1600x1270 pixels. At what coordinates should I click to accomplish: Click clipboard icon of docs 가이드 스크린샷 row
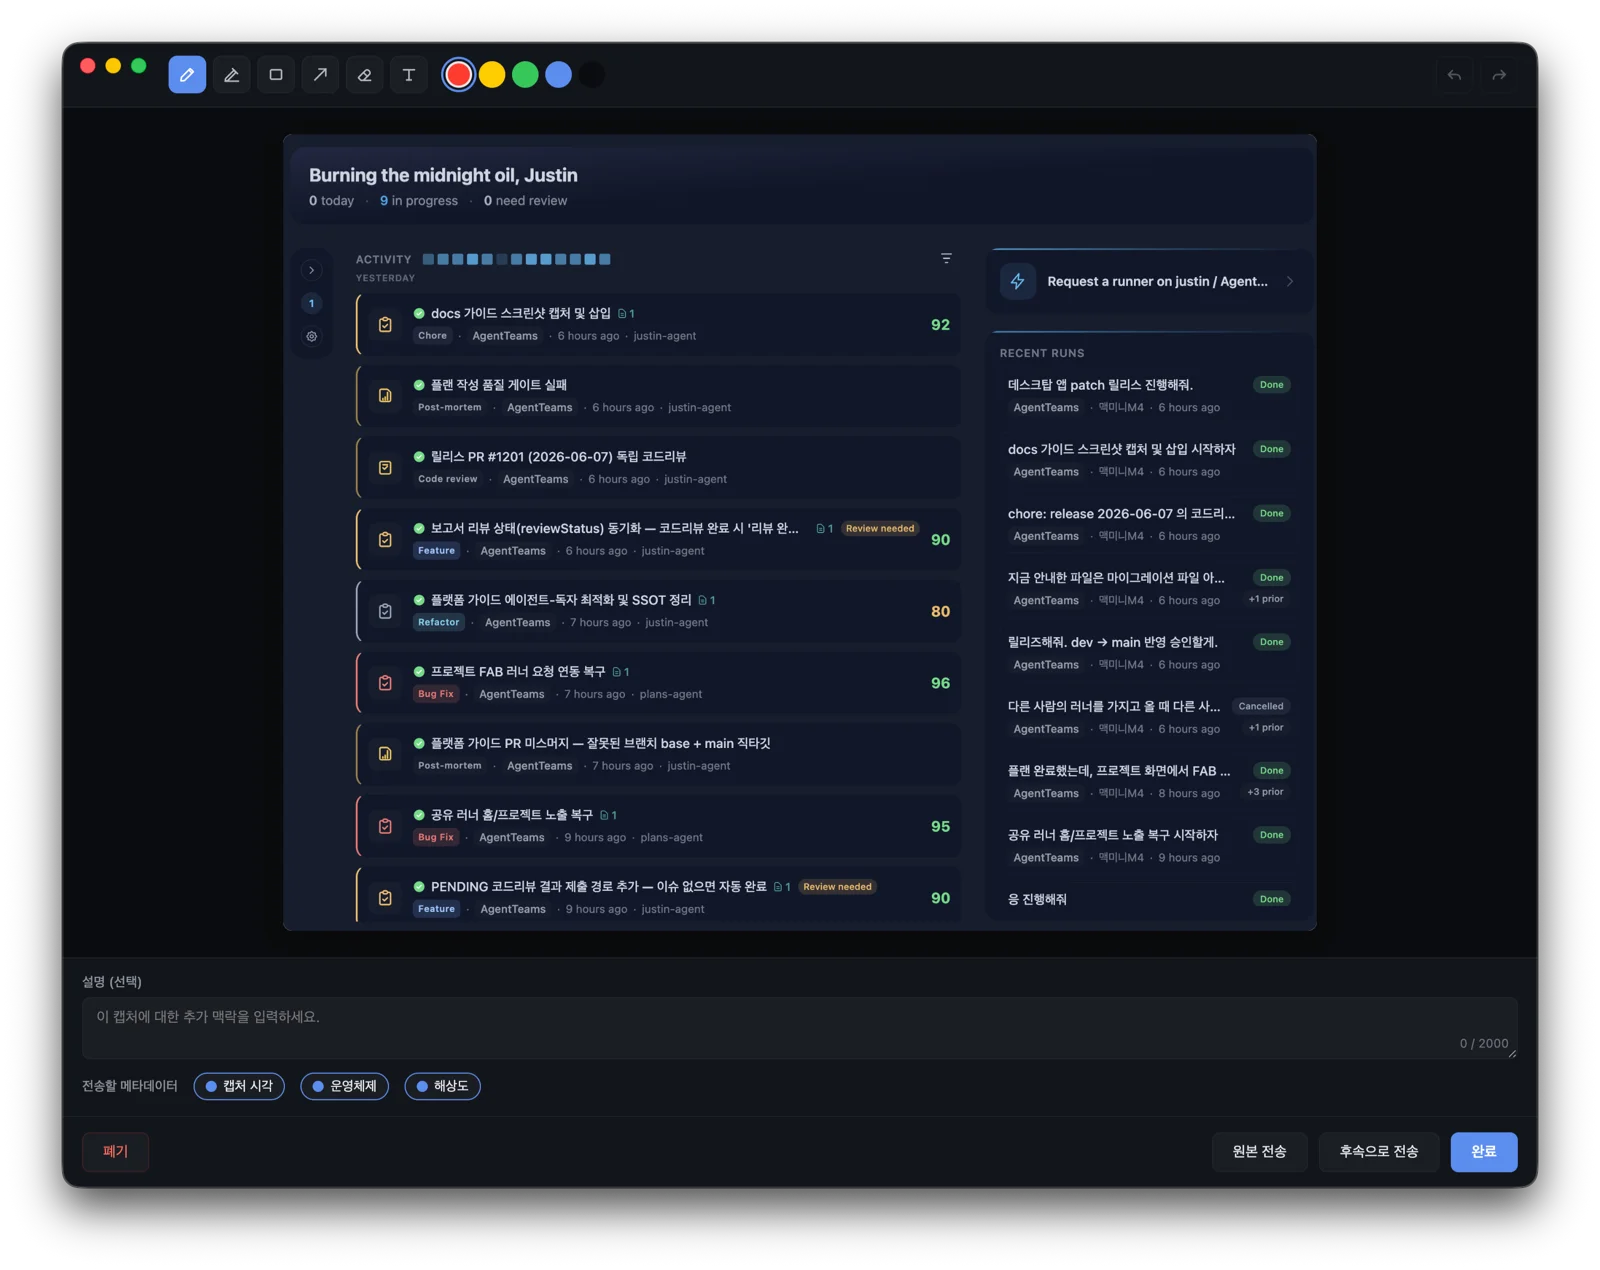[x=385, y=325]
